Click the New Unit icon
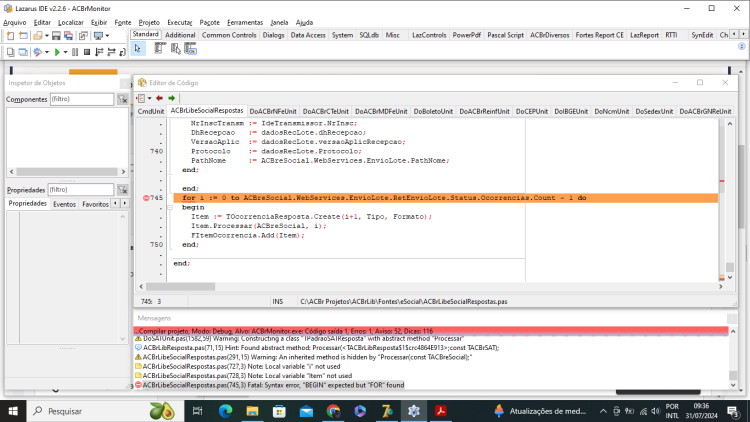The height and width of the screenshot is (422, 750). click(10, 36)
